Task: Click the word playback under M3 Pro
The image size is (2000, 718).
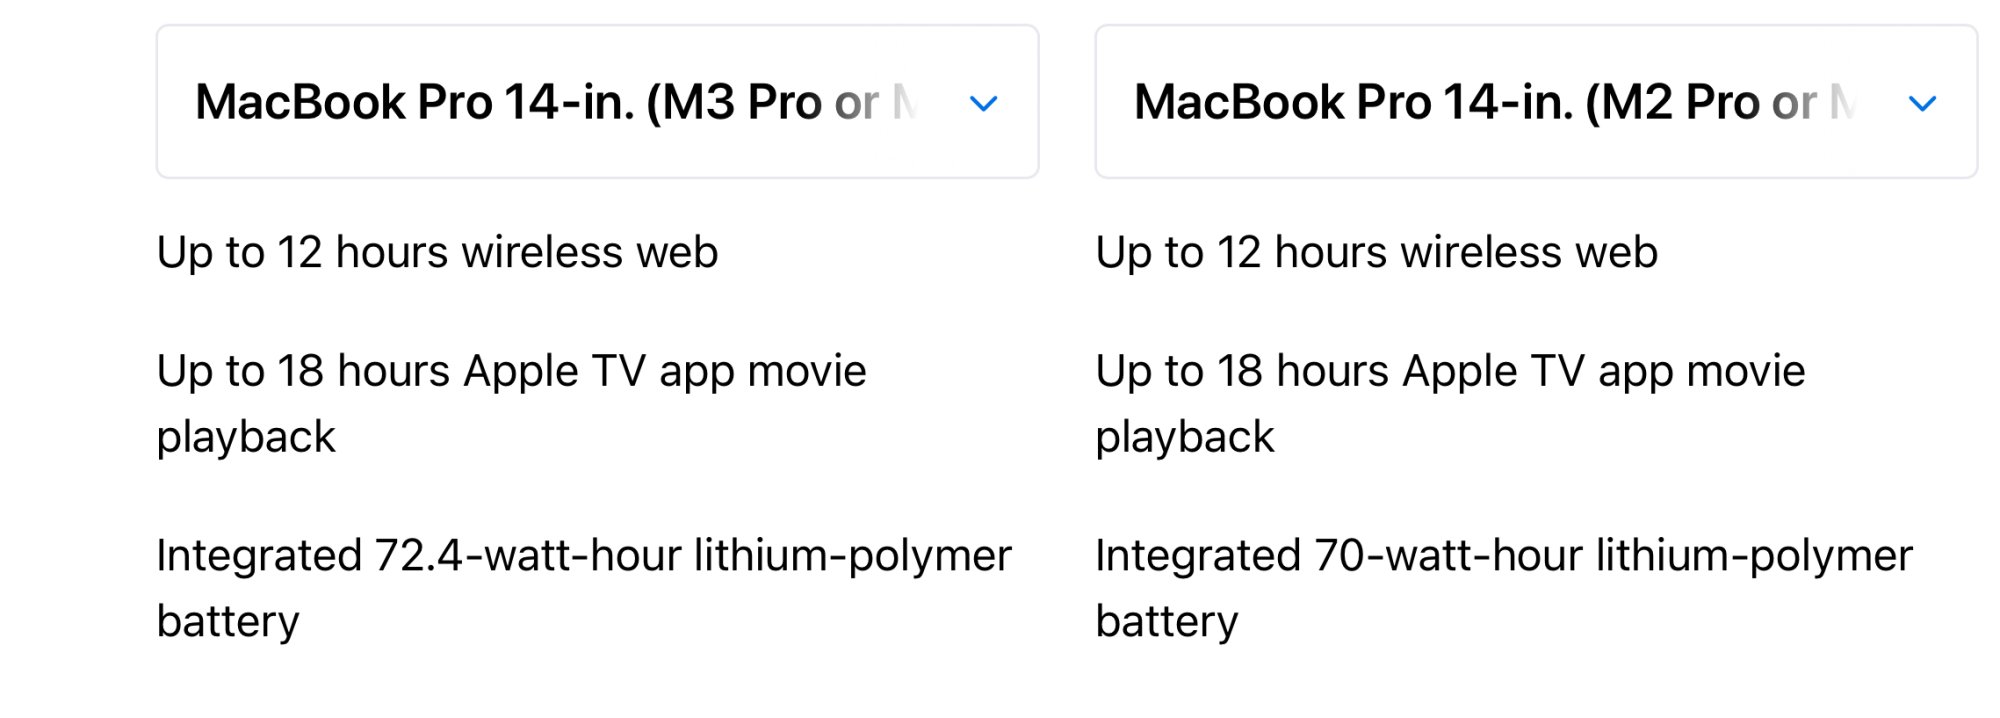Action: pos(246,438)
